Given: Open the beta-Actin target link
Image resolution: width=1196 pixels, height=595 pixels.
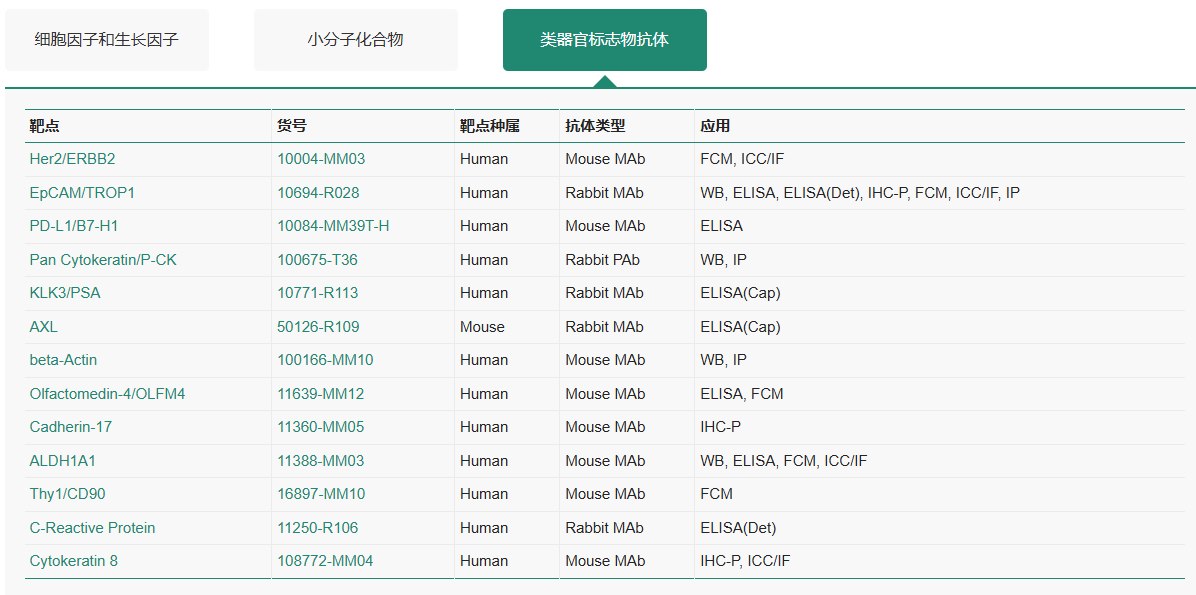Looking at the screenshot, I should coord(63,360).
